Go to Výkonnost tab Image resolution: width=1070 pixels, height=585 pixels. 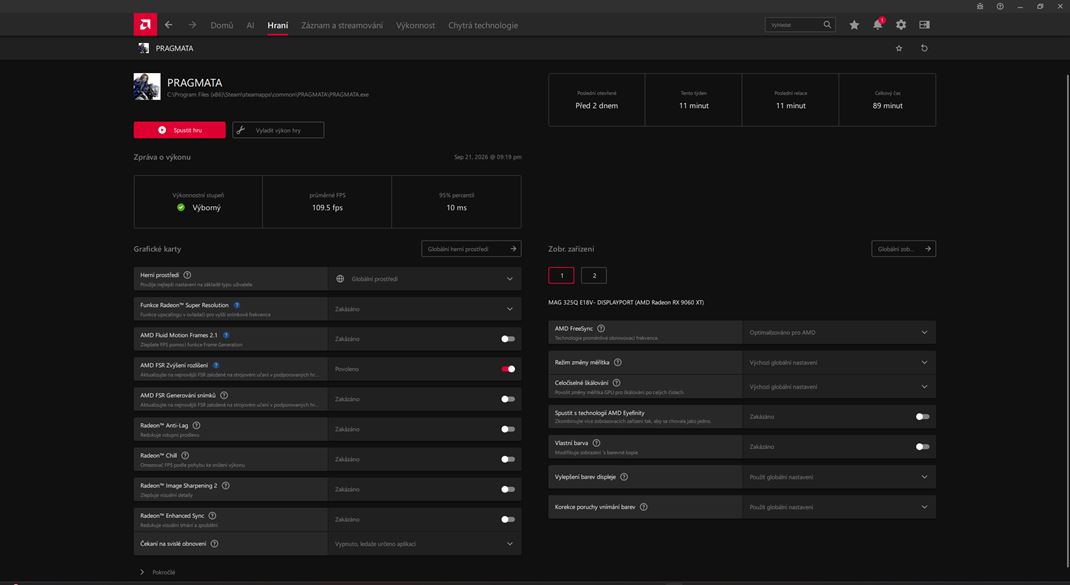[x=416, y=25]
